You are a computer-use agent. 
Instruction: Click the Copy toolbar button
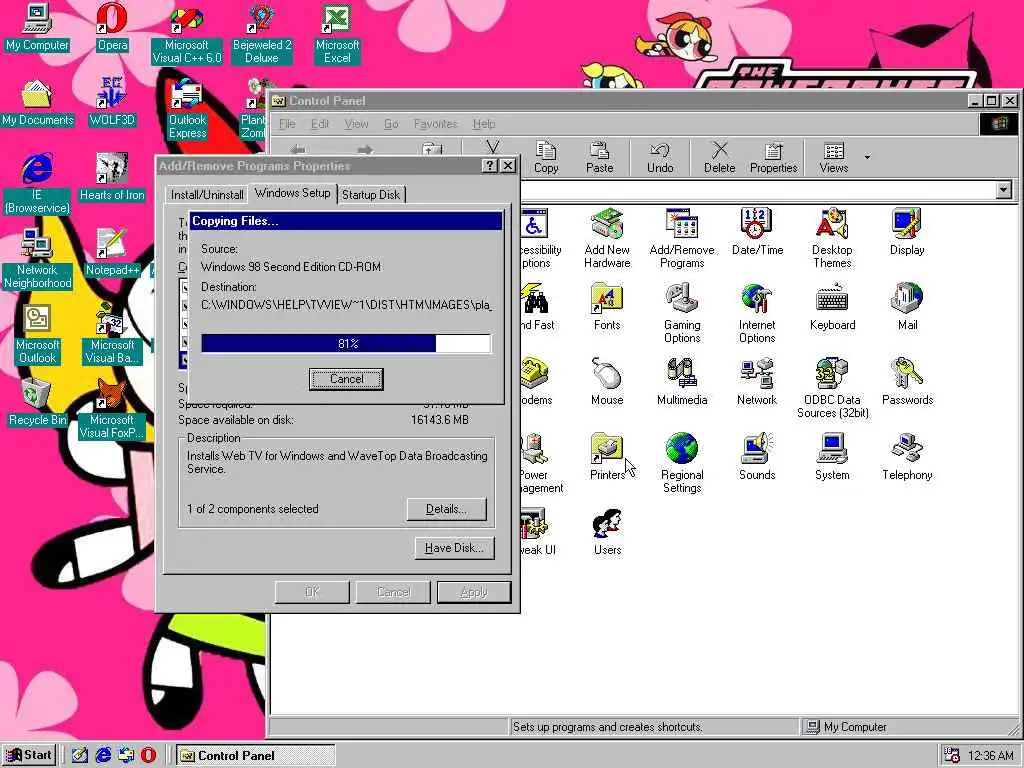[546, 157]
